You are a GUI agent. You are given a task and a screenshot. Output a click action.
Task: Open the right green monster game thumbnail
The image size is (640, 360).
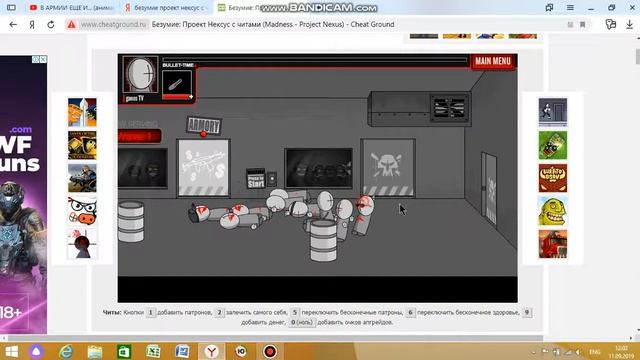(553, 211)
